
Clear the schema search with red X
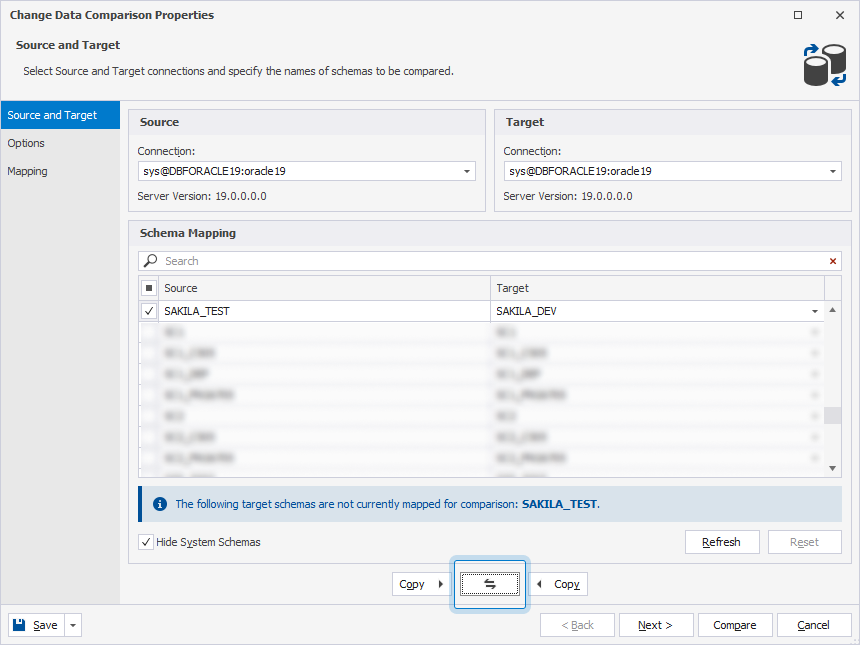click(x=833, y=261)
